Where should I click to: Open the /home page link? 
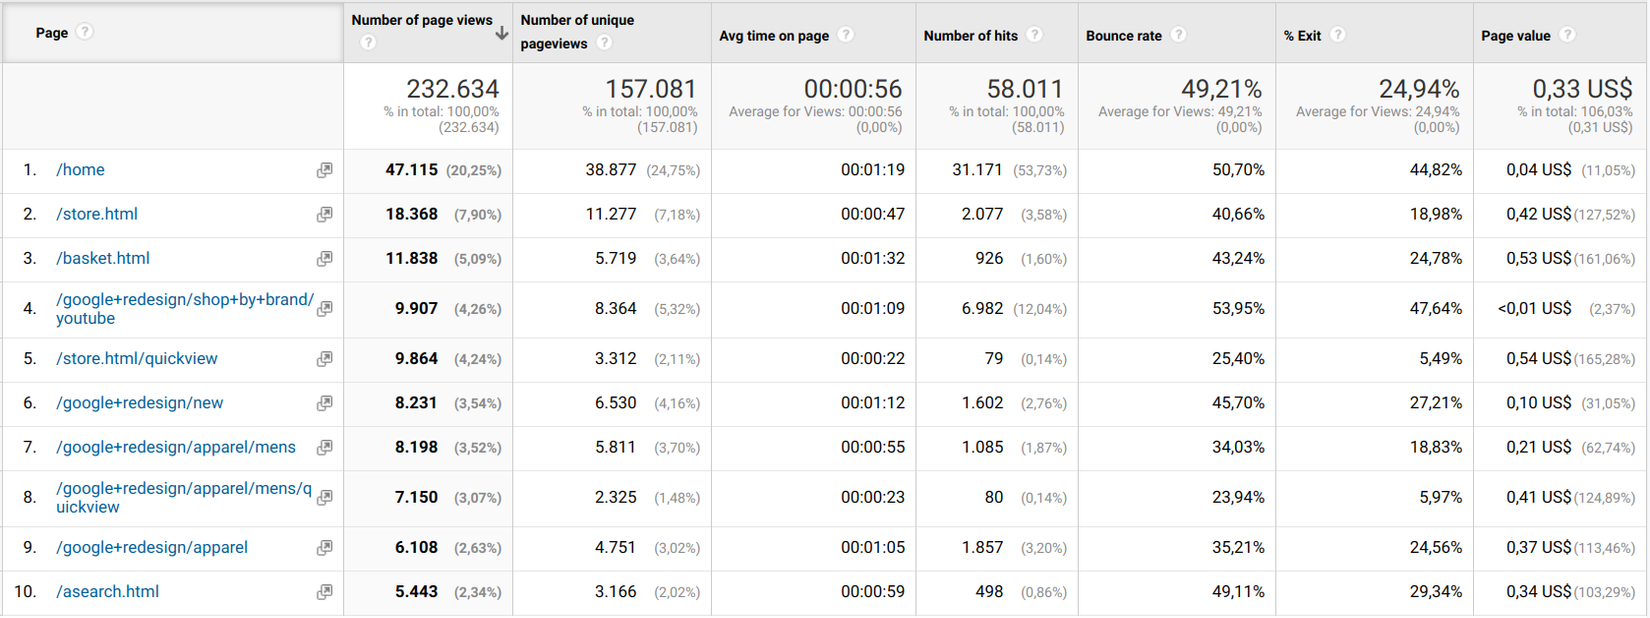pos(80,170)
